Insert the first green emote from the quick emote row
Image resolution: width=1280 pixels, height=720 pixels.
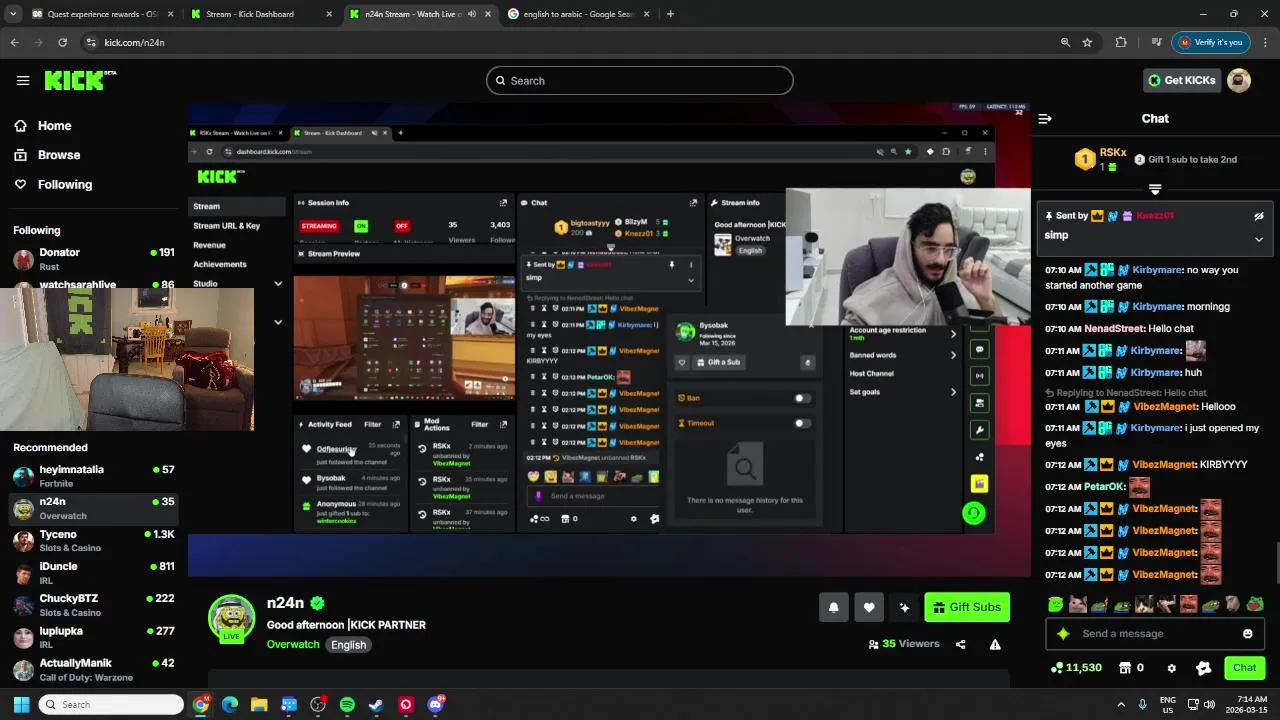(1055, 604)
